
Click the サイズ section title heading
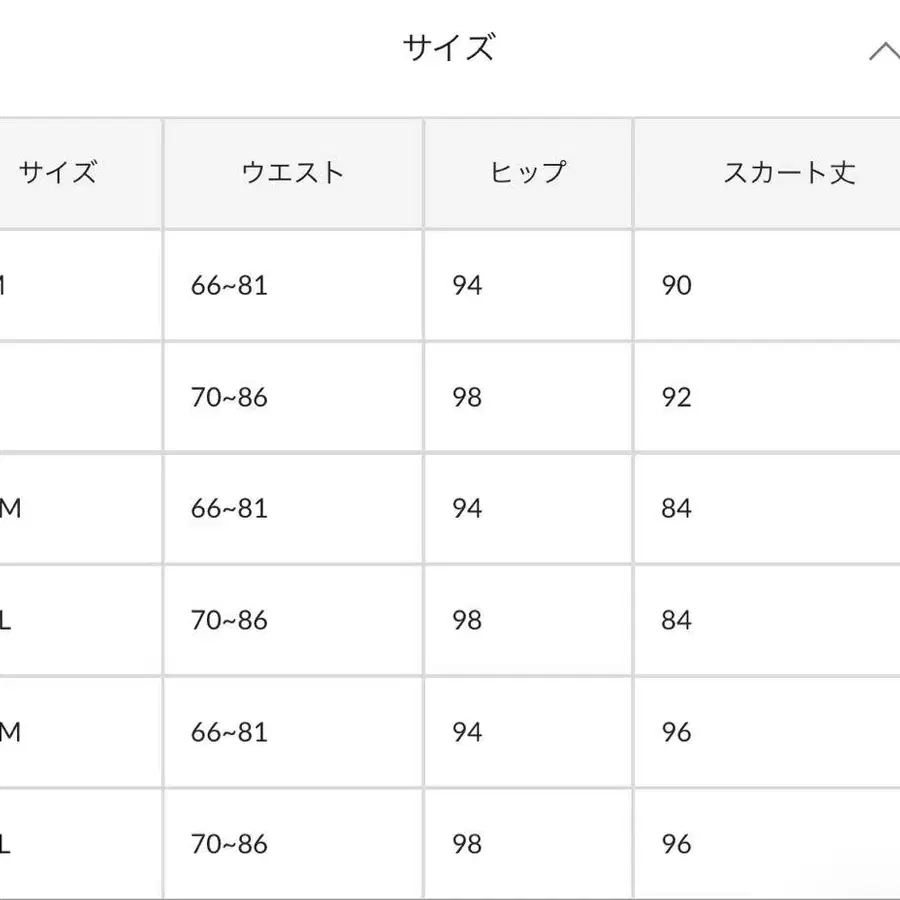[448, 48]
